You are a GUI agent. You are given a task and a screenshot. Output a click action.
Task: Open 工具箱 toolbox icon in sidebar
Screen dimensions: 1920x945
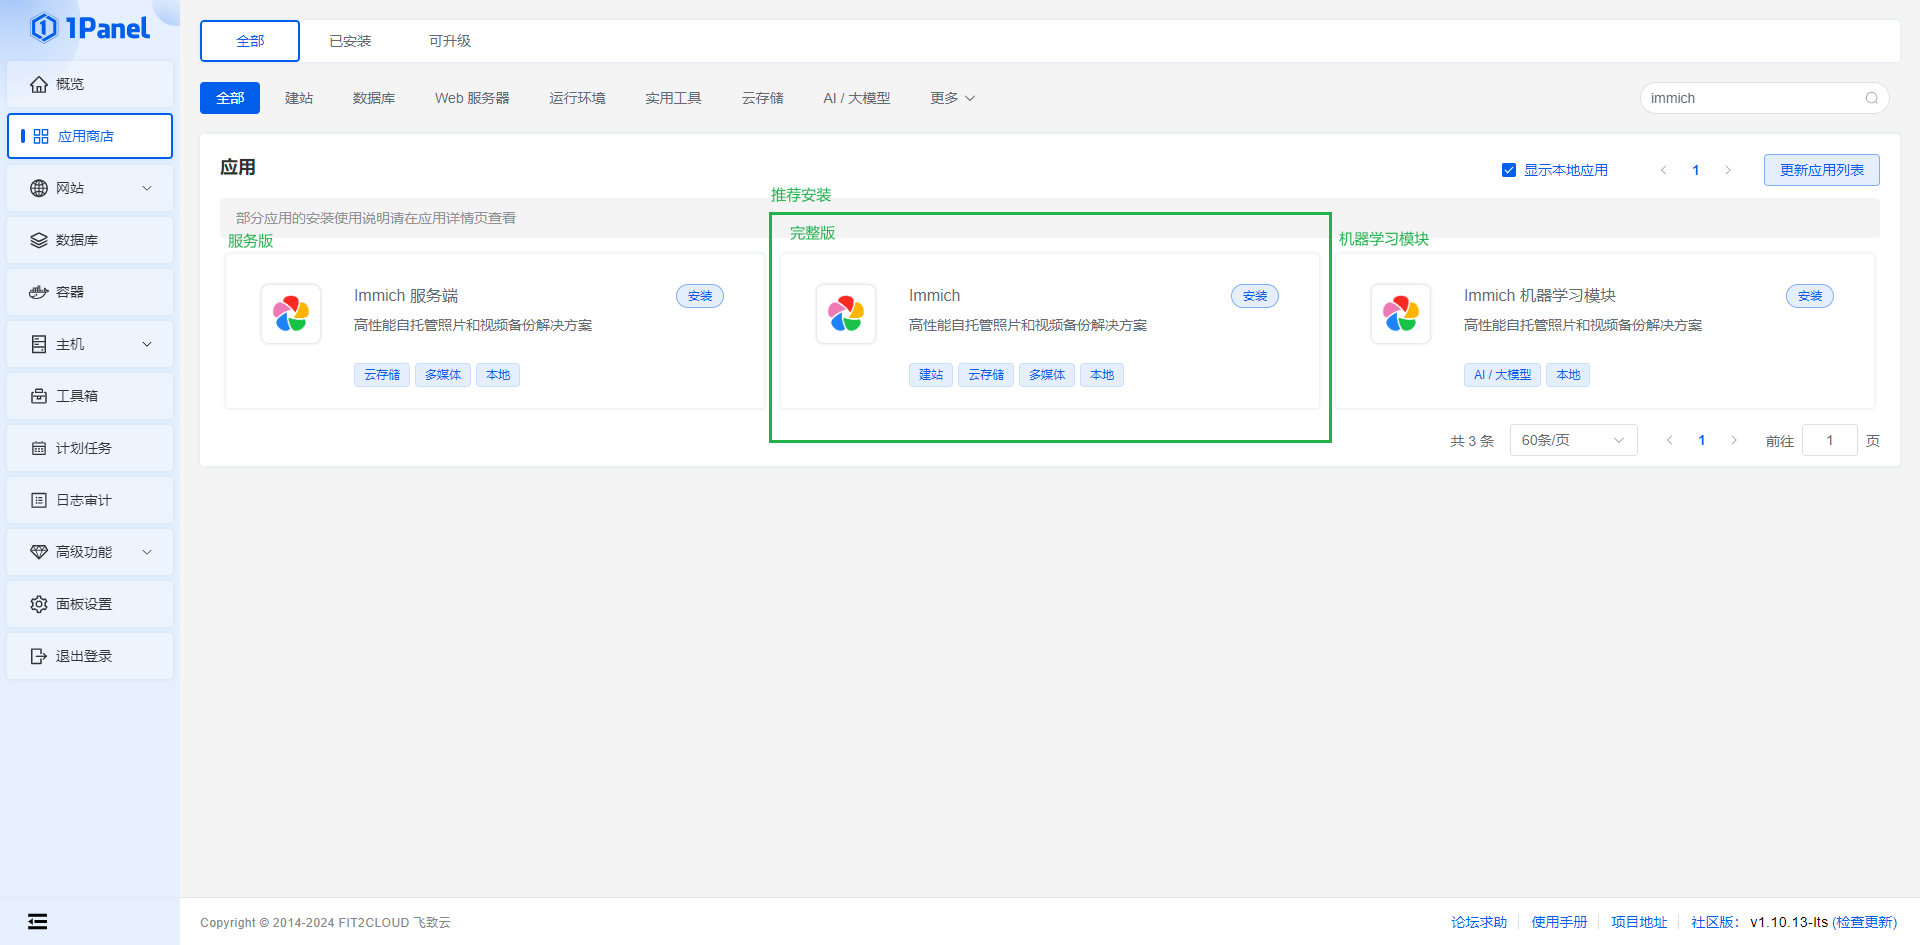click(x=39, y=396)
